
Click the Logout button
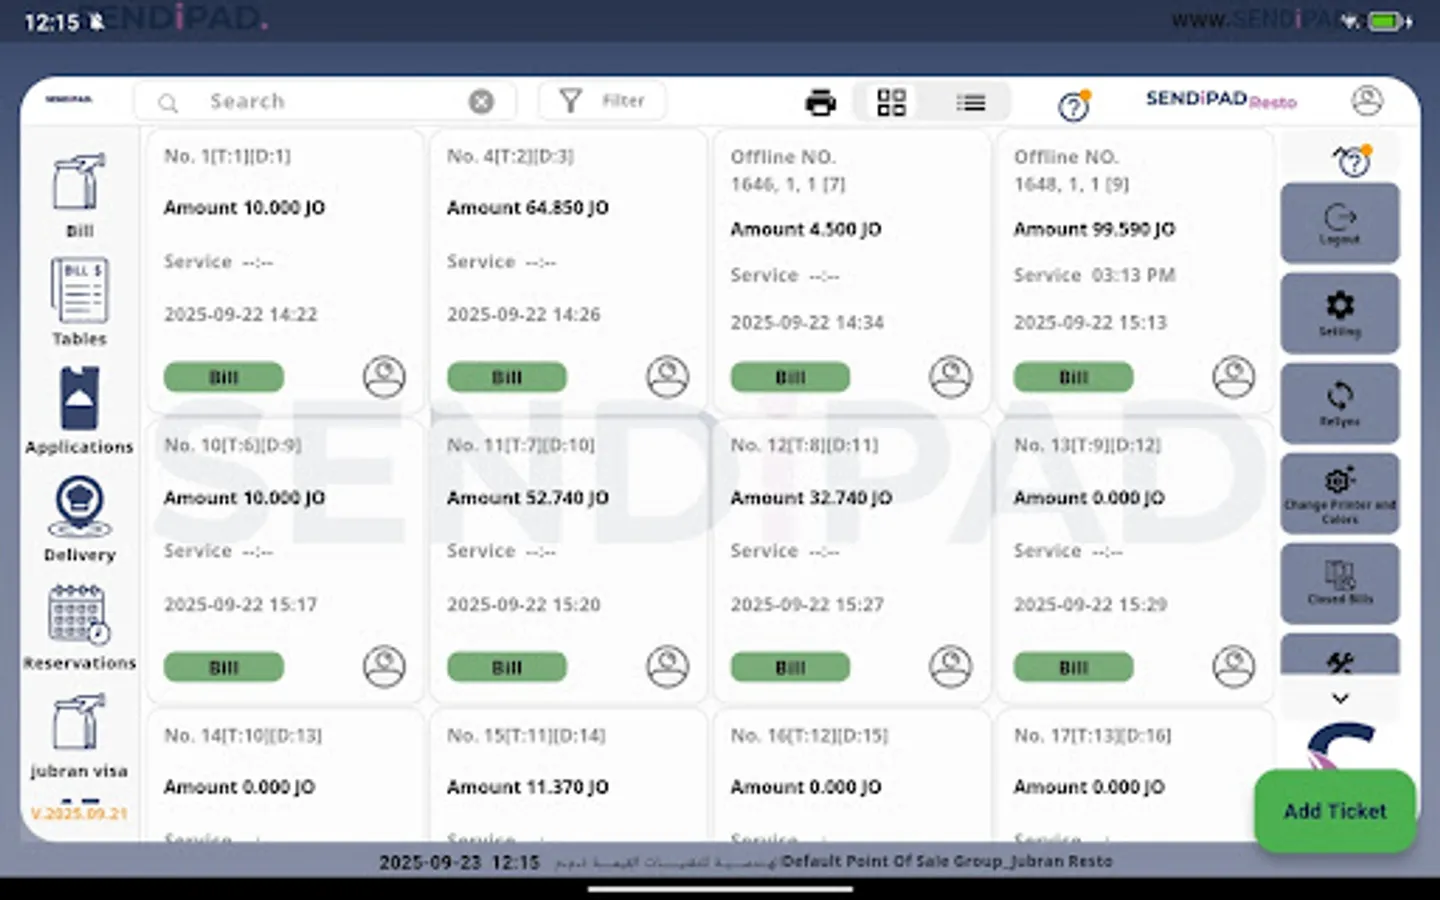click(1340, 222)
